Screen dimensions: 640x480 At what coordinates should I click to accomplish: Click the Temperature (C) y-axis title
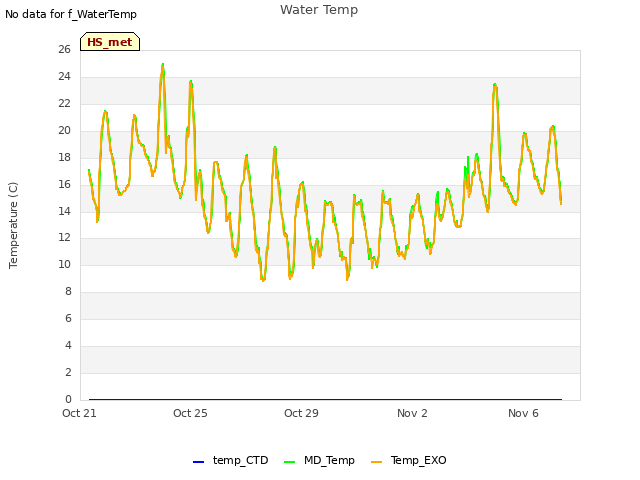pyautogui.click(x=13, y=225)
